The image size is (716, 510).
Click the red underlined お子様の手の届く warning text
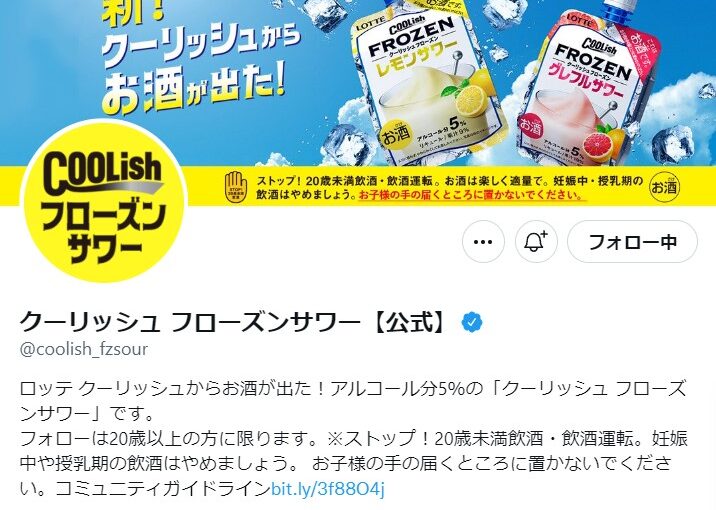(x=472, y=195)
